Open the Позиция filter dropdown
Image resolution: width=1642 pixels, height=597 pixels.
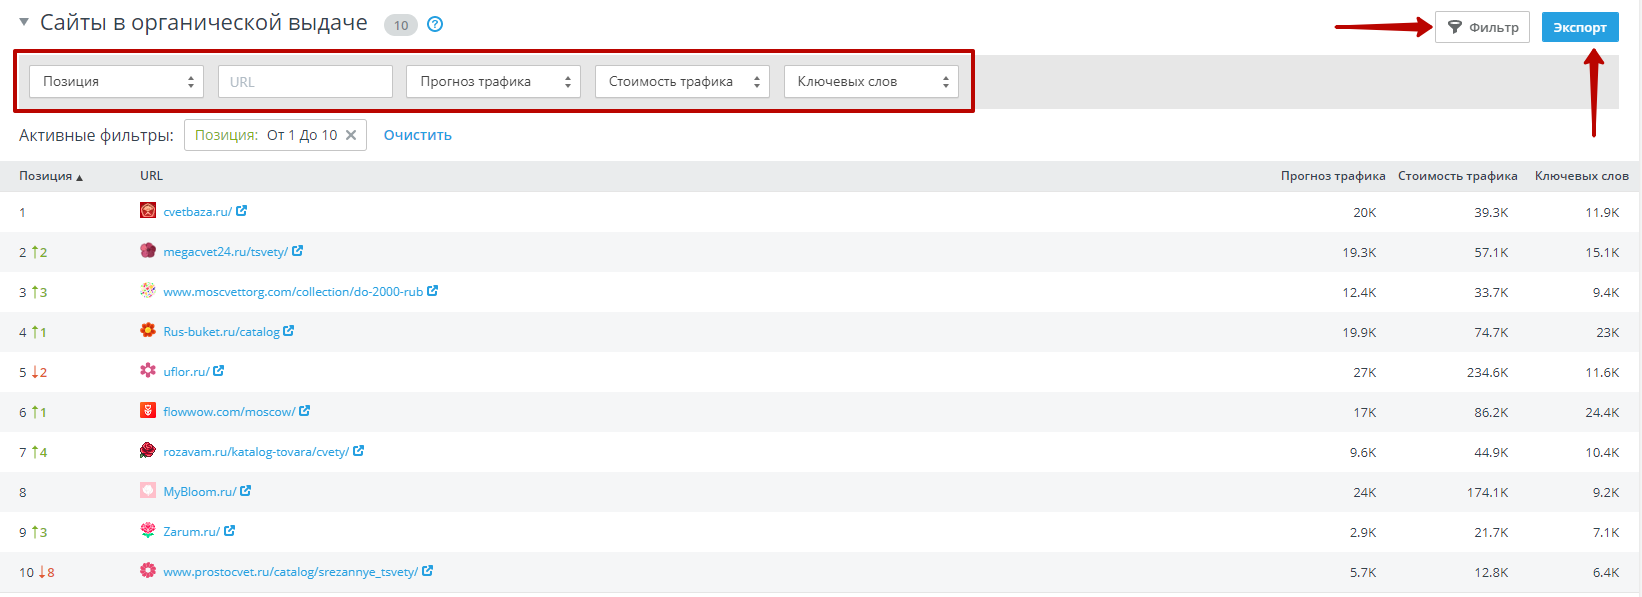[x=116, y=82]
